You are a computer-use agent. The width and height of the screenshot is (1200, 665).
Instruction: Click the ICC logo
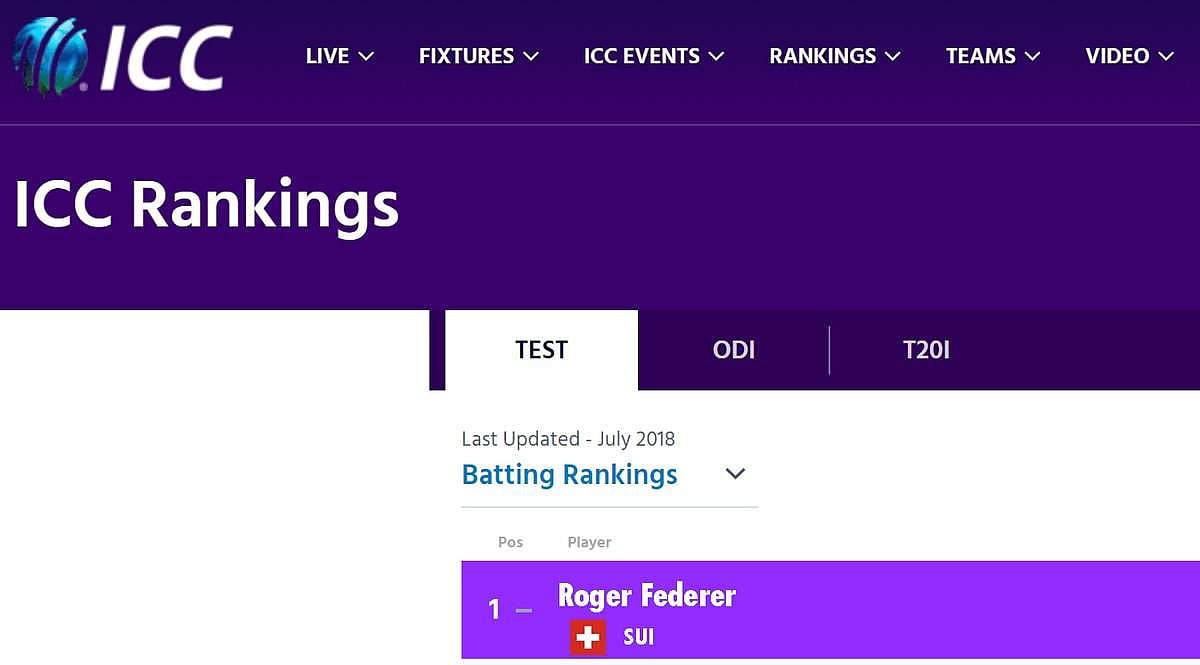pos(122,57)
